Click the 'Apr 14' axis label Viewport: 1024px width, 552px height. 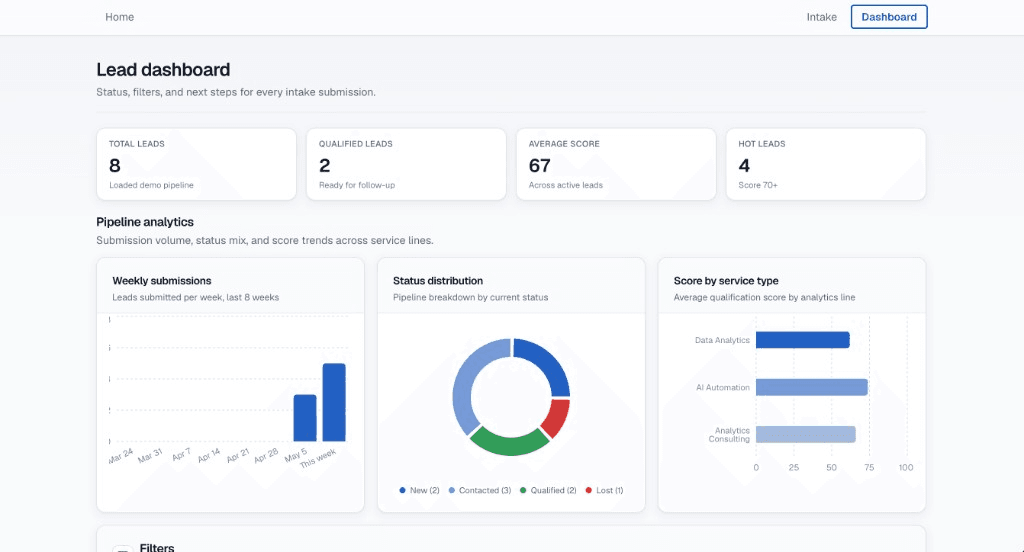tap(208, 455)
